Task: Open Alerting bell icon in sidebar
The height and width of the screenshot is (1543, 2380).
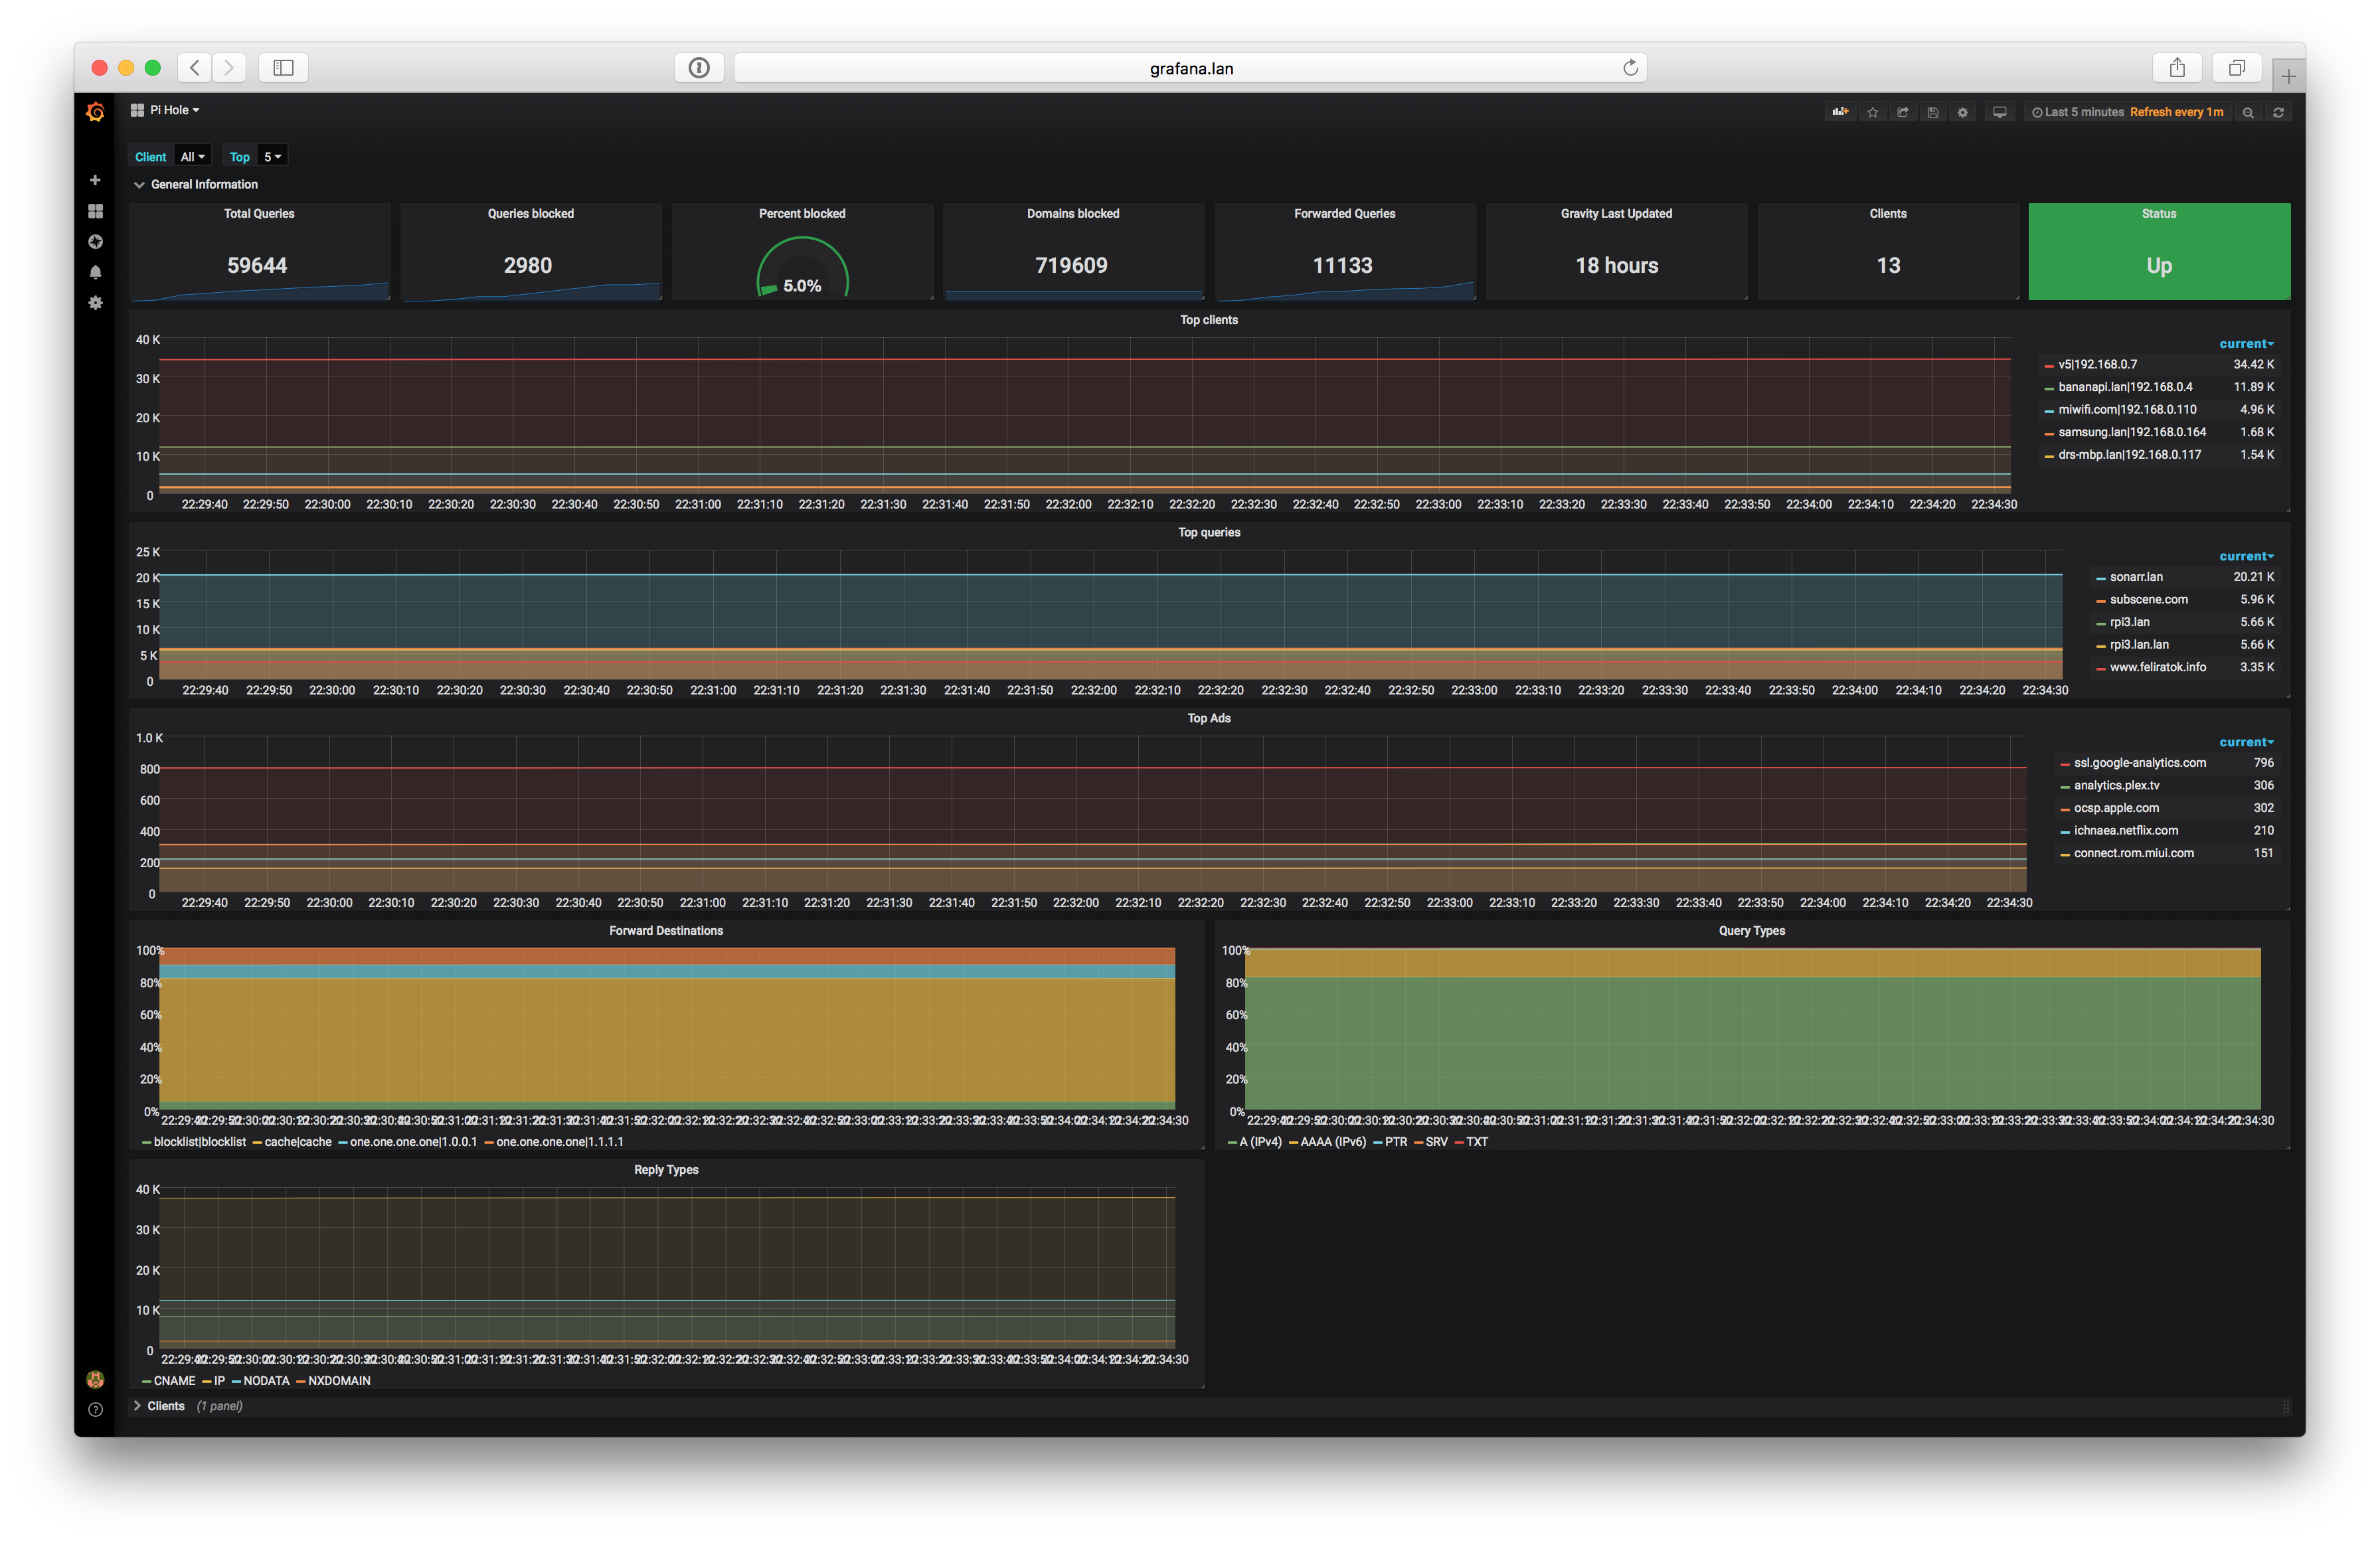Action: [x=95, y=272]
